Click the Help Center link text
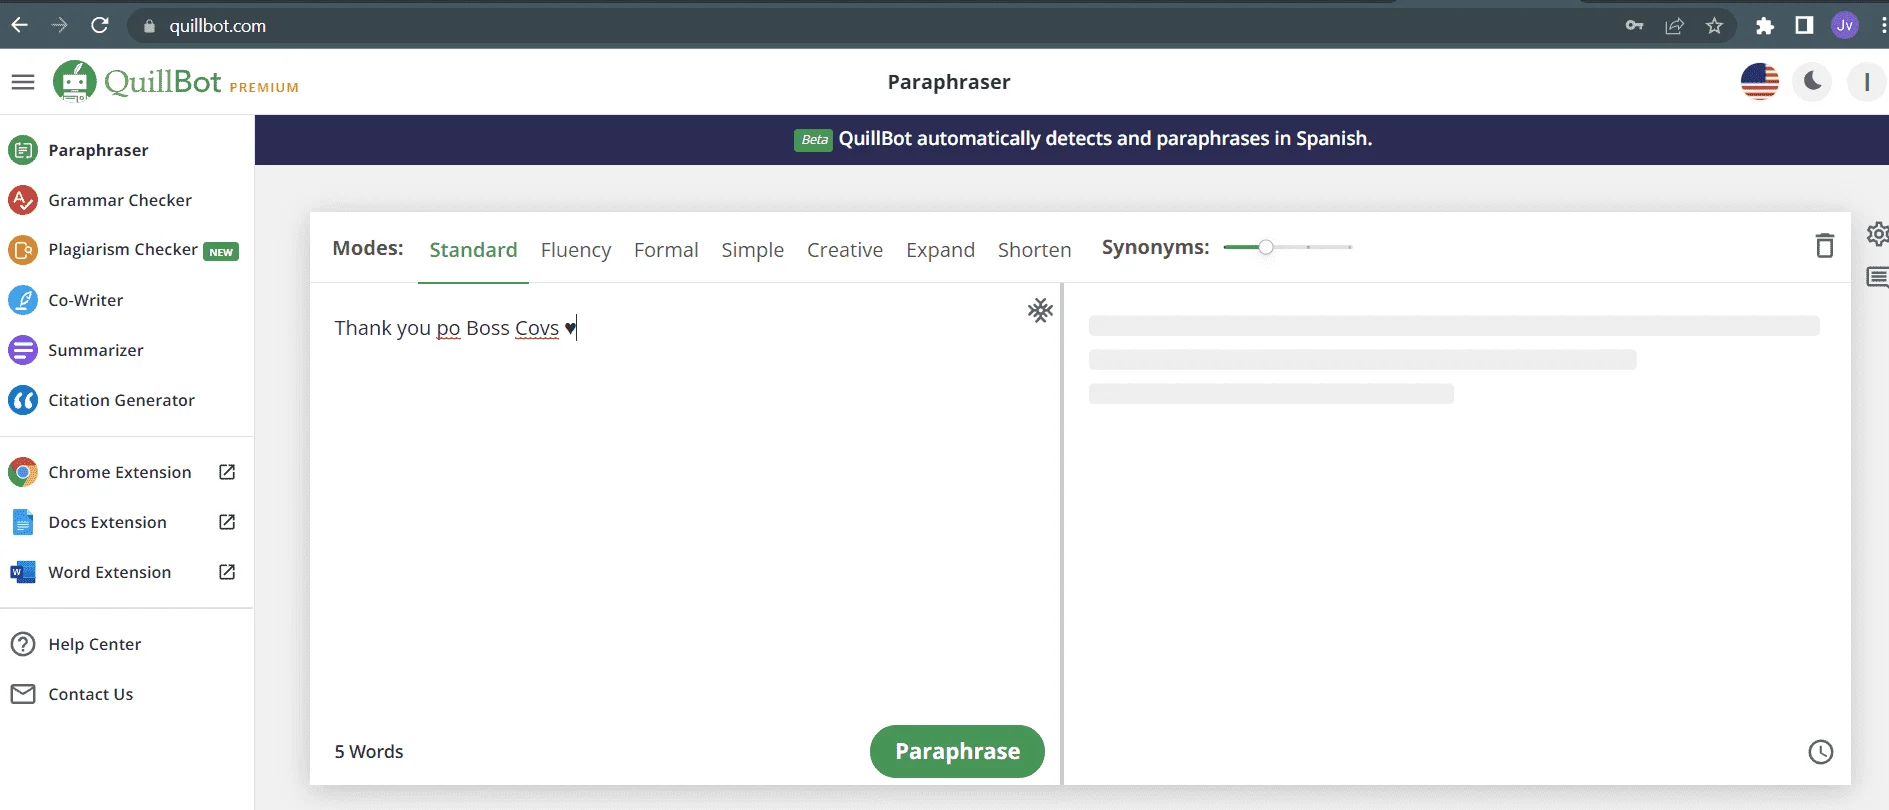Image resolution: width=1889 pixels, height=810 pixels. 95,644
